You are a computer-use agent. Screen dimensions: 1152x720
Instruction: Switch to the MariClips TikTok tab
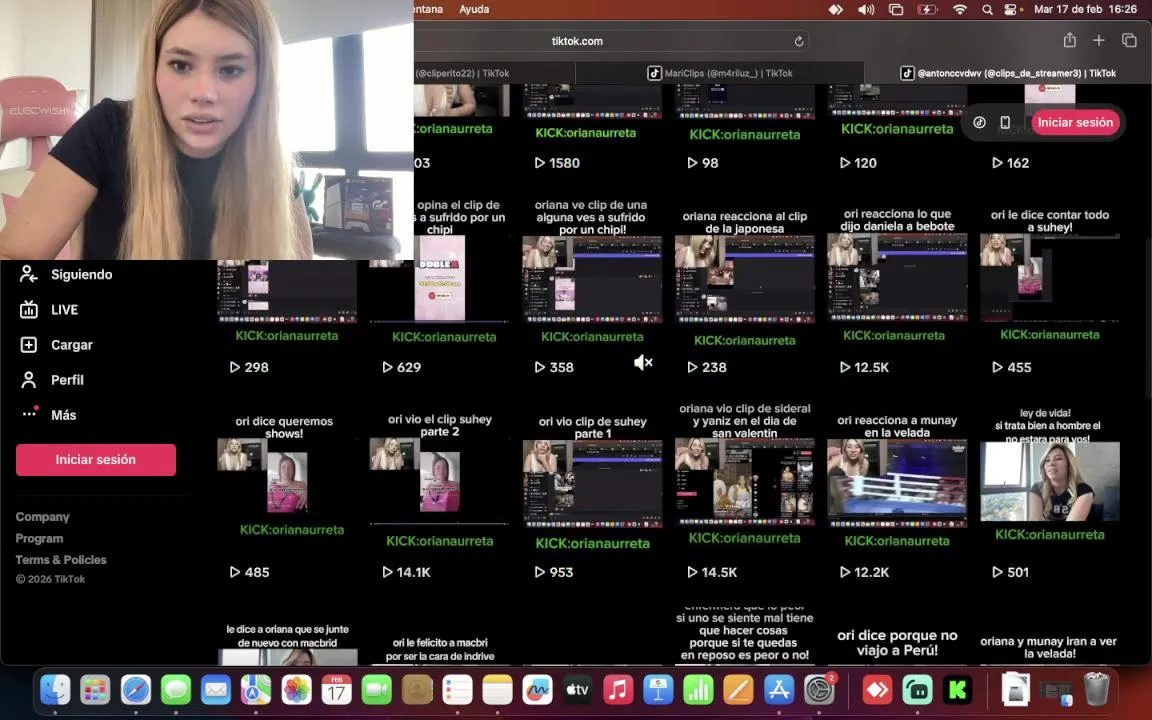[719, 73]
